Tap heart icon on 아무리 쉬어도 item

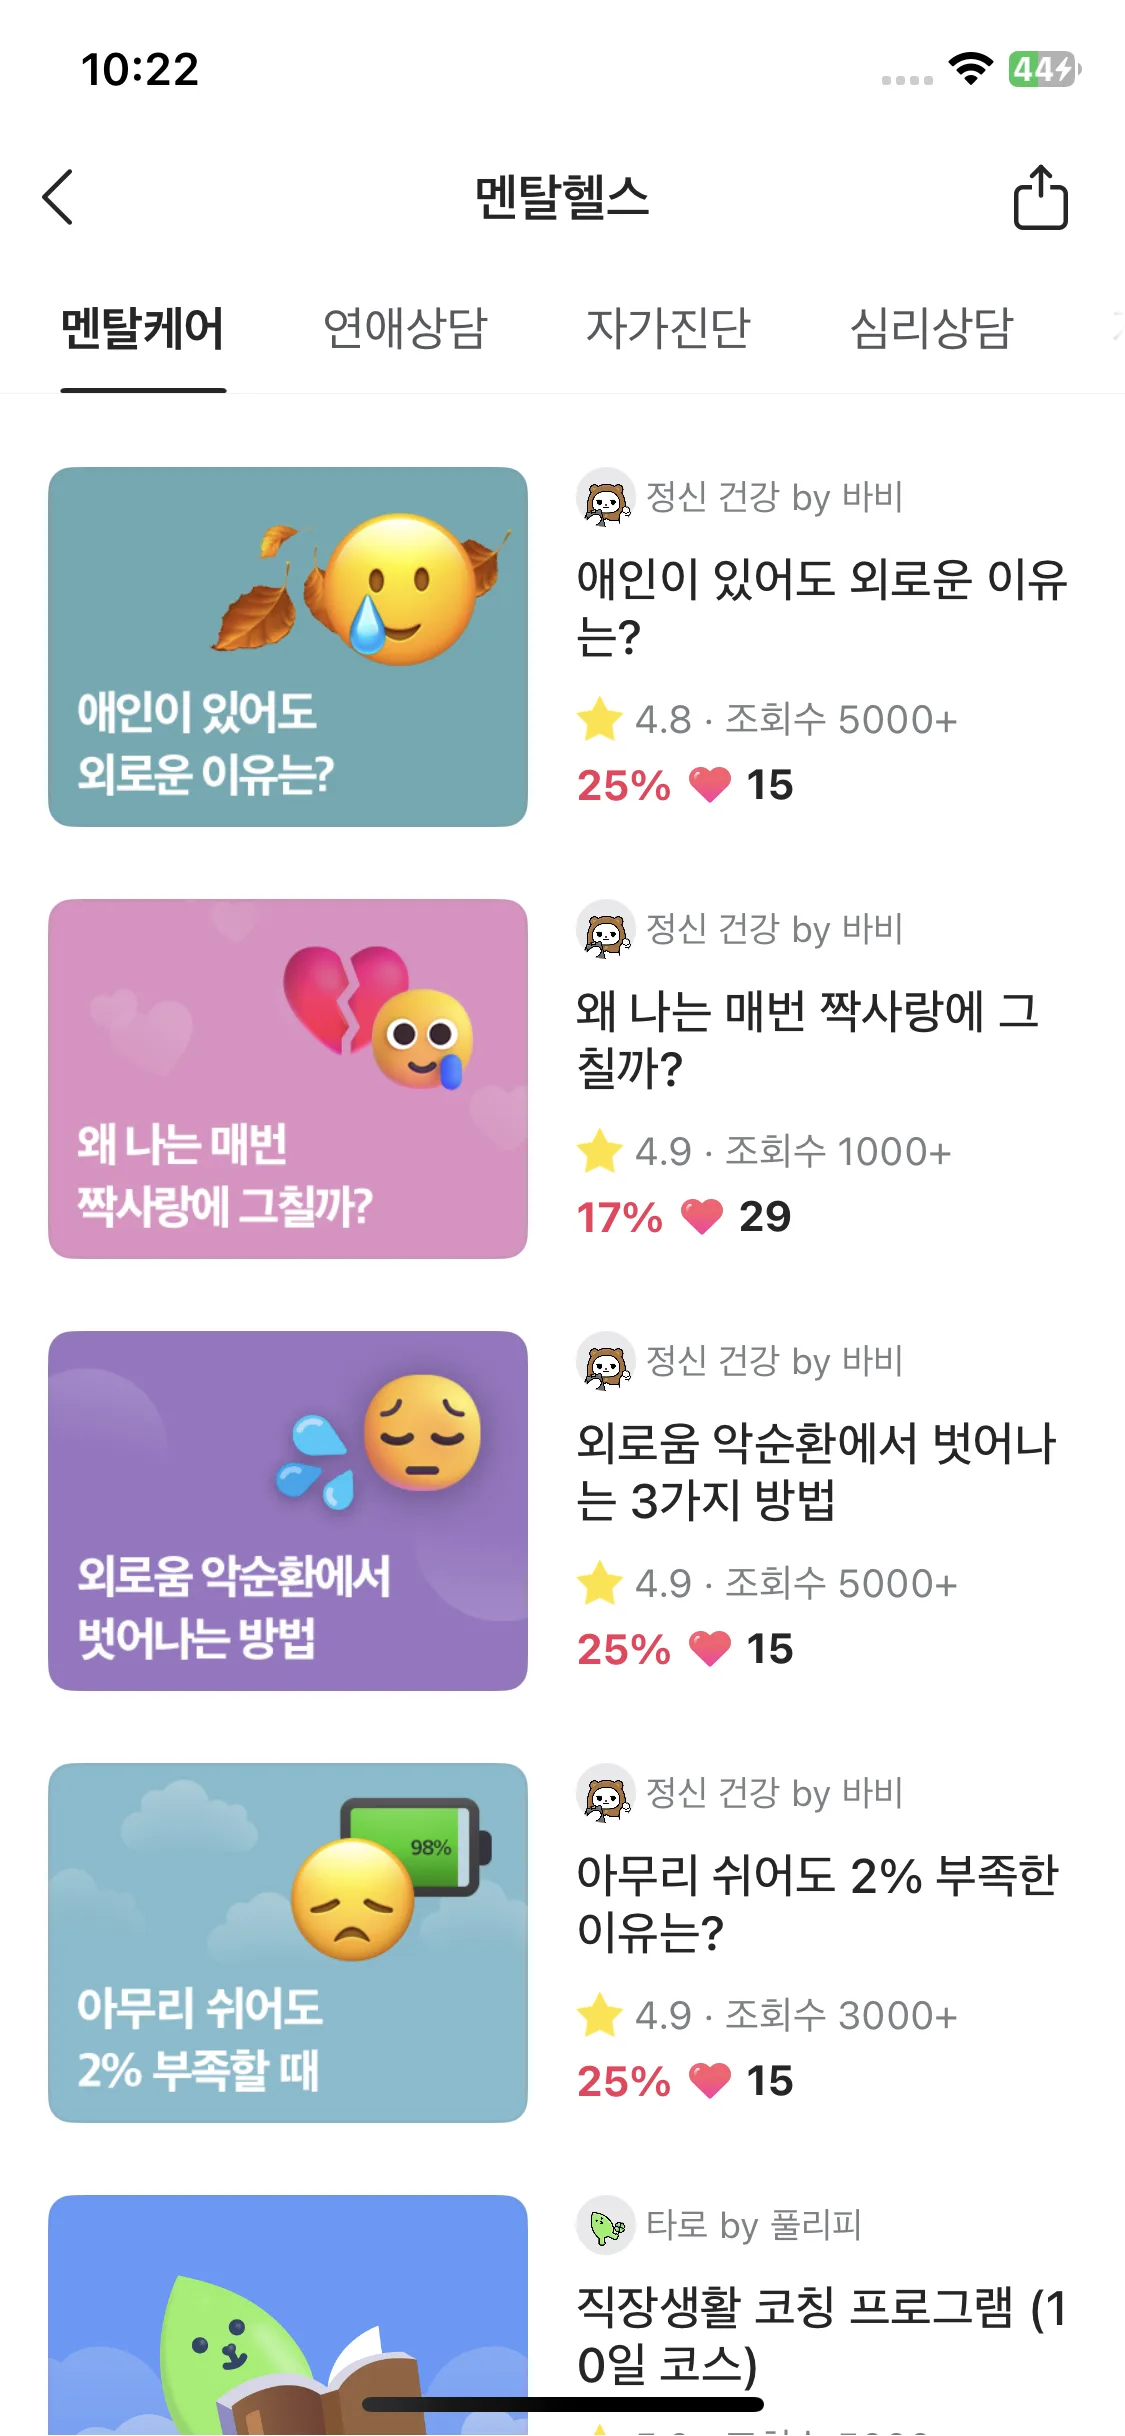coord(710,2081)
